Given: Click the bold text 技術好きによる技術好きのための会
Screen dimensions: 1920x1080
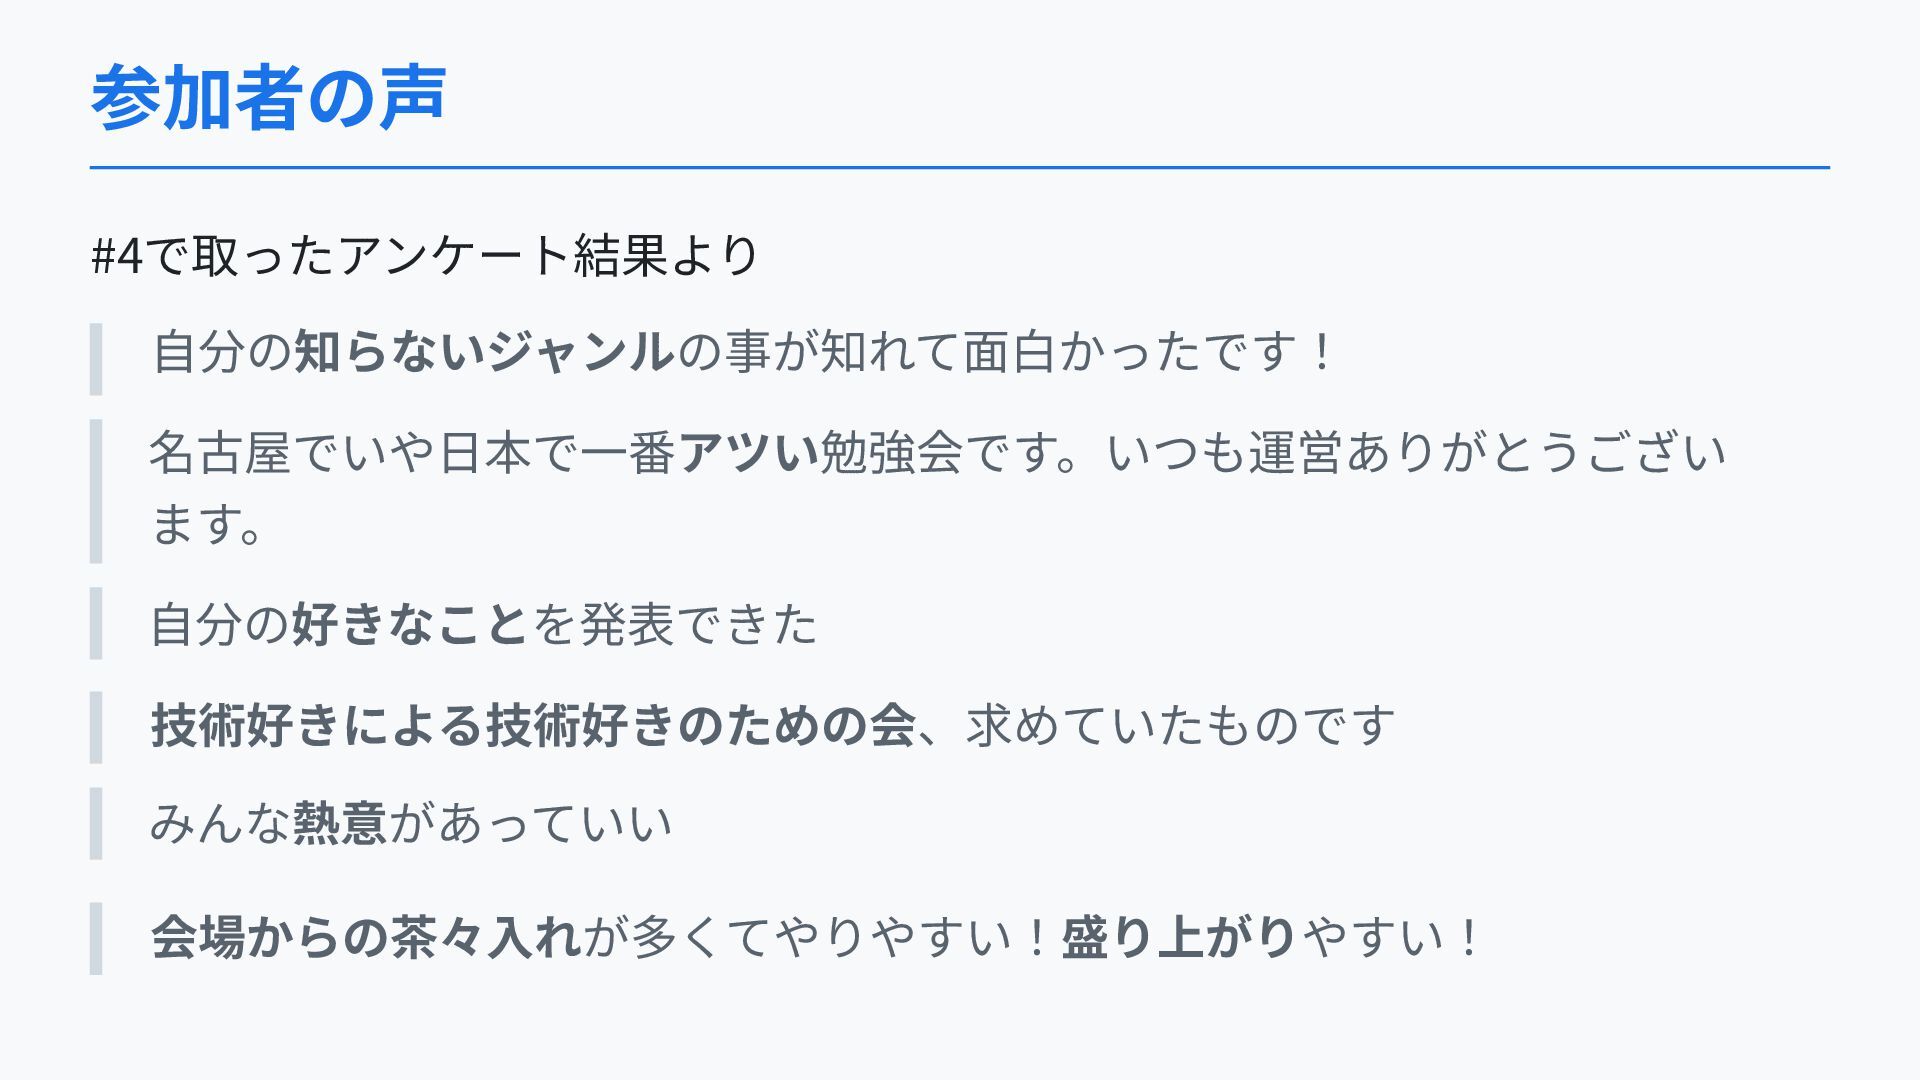Looking at the screenshot, I should (533, 725).
